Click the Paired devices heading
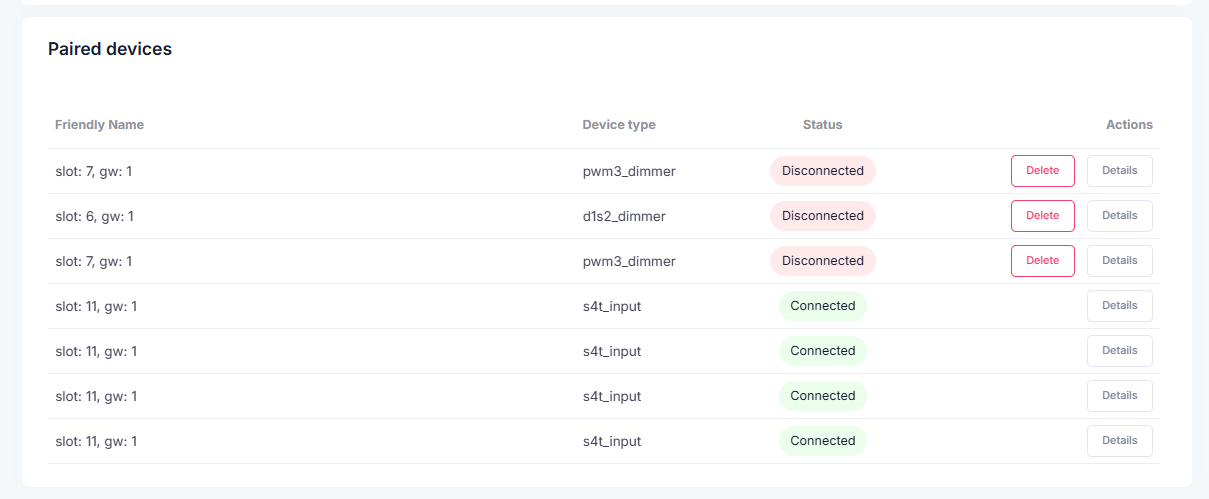Viewport: 1209px width, 499px height. coord(110,49)
